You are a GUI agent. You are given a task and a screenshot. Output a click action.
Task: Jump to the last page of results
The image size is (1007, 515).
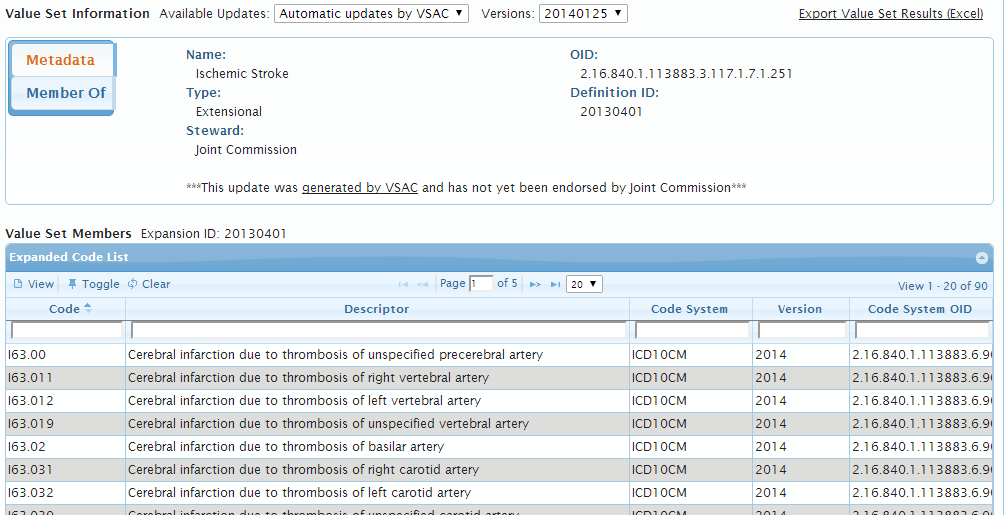click(x=555, y=284)
